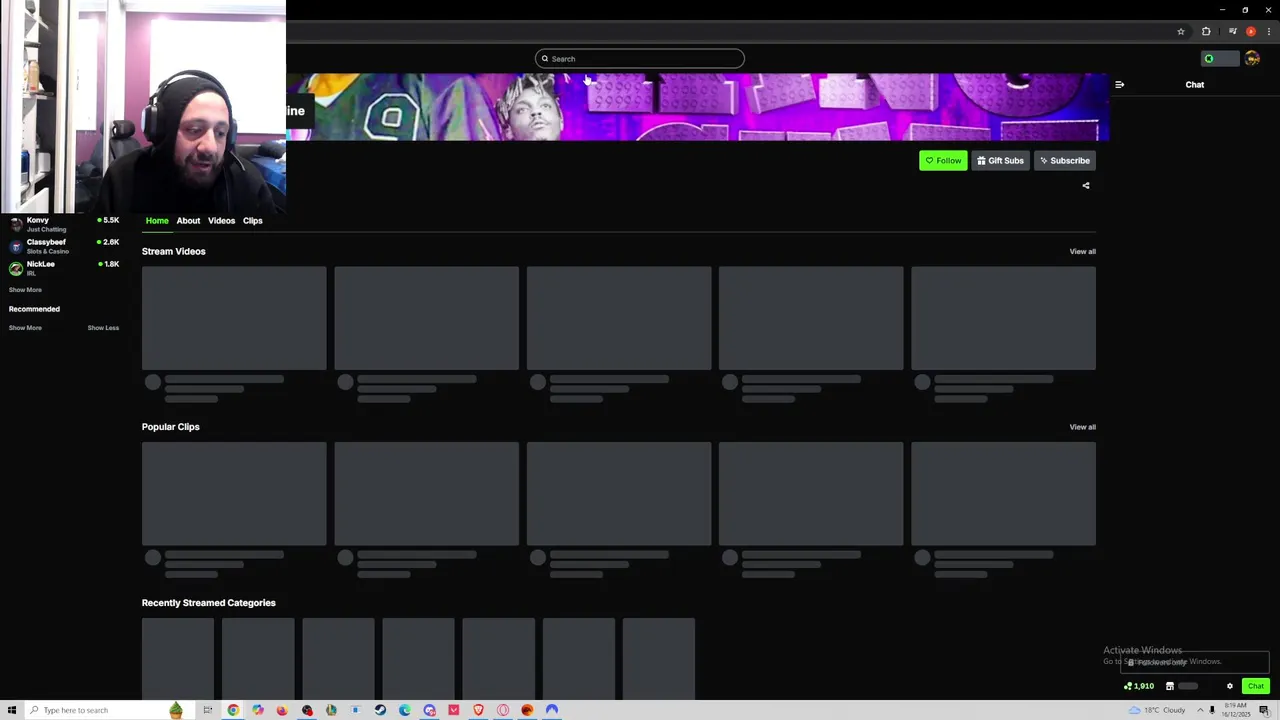Screen dimensions: 1280x720
Task: Open Brave browser from taskbar
Action: (478, 710)
